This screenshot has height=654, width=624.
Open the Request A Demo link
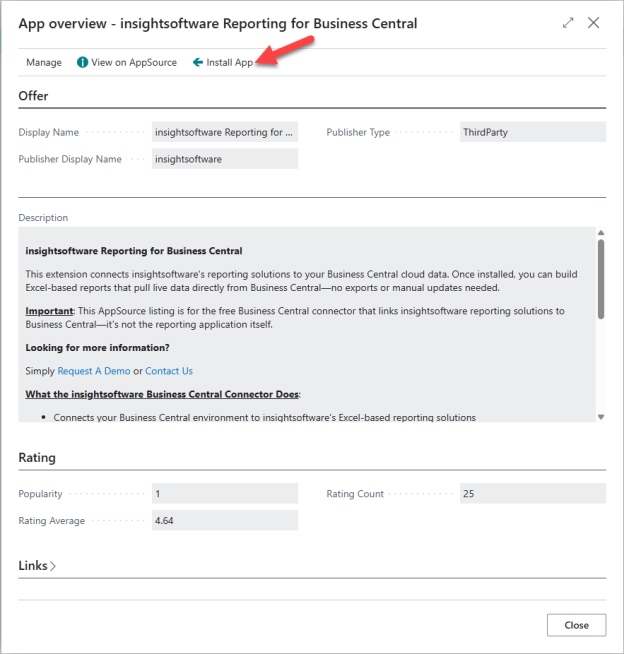(94, 371)
